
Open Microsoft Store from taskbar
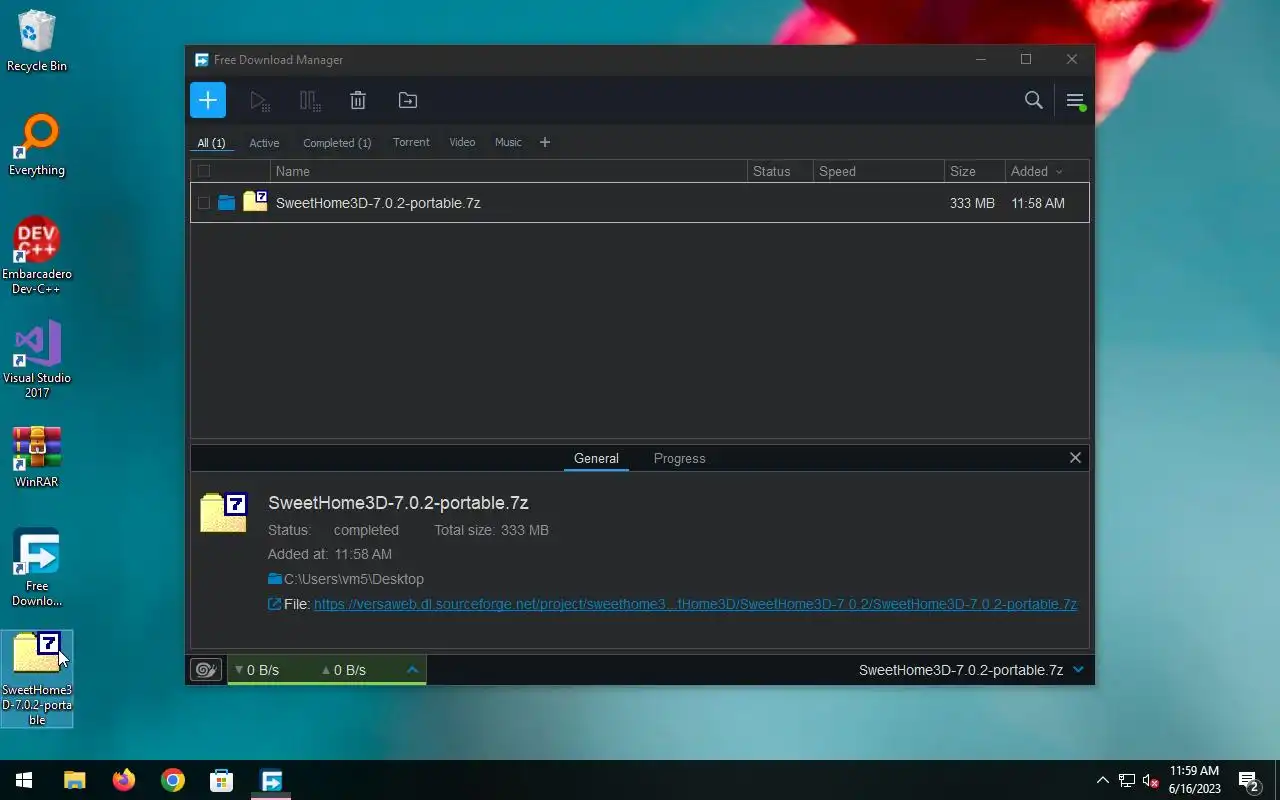pyautogui.click(x=221, y=780)
